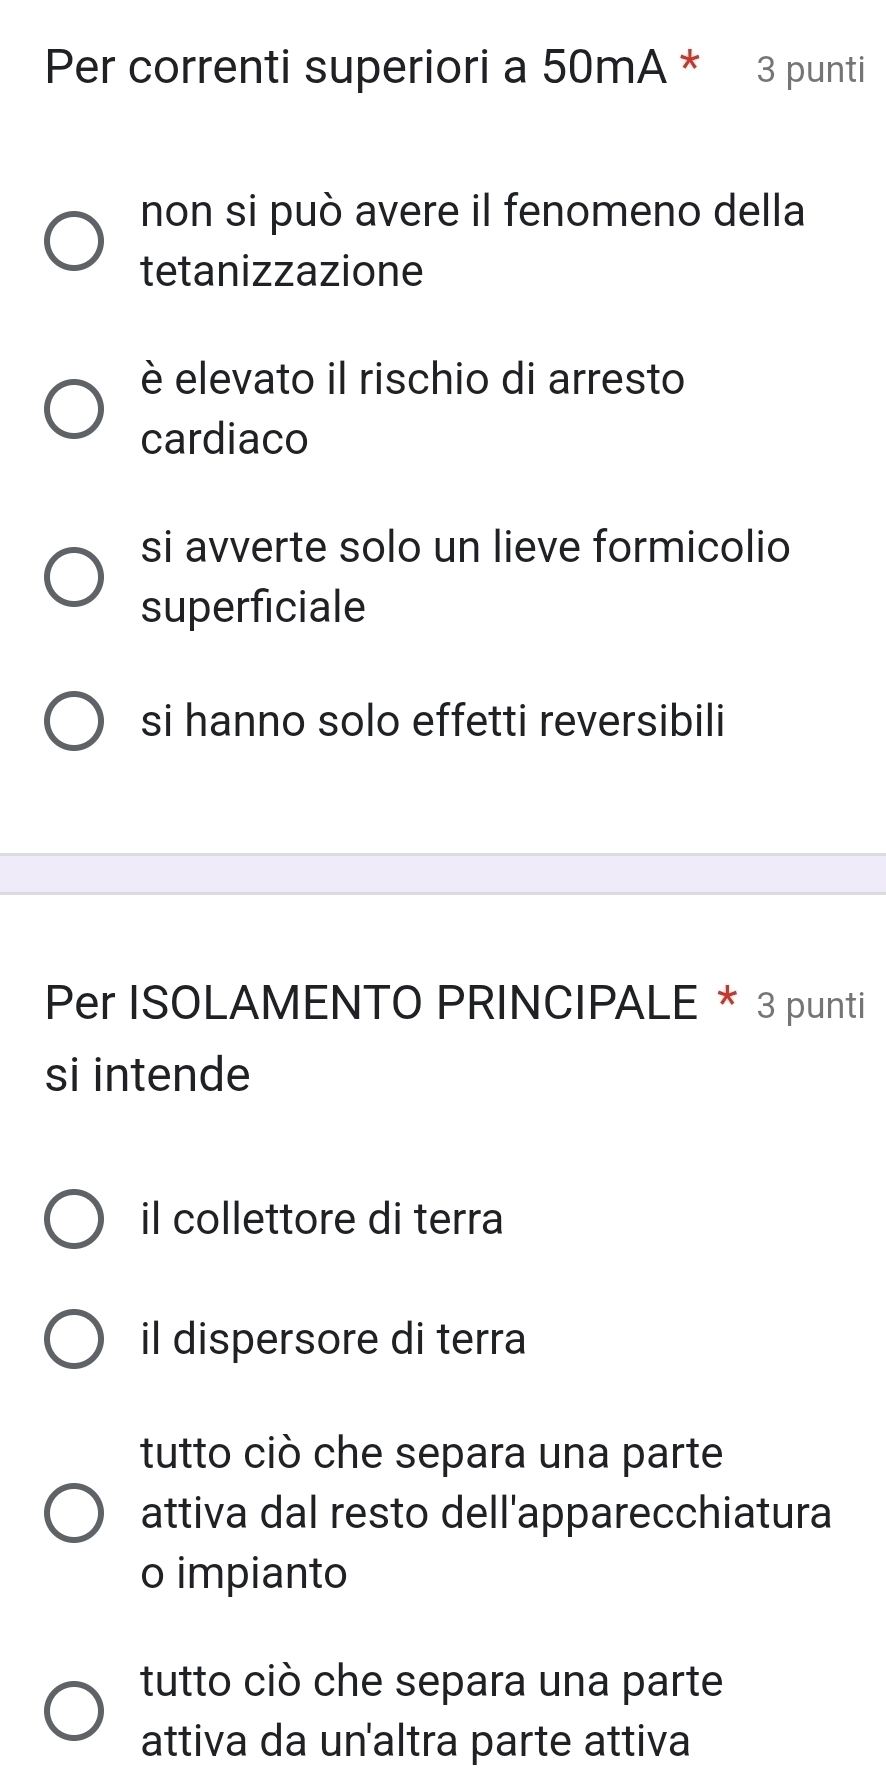Mark the 'si hanno solo effetti reversibili' radio button
This screenshot has width=886, height=1787.
(73, 722)
